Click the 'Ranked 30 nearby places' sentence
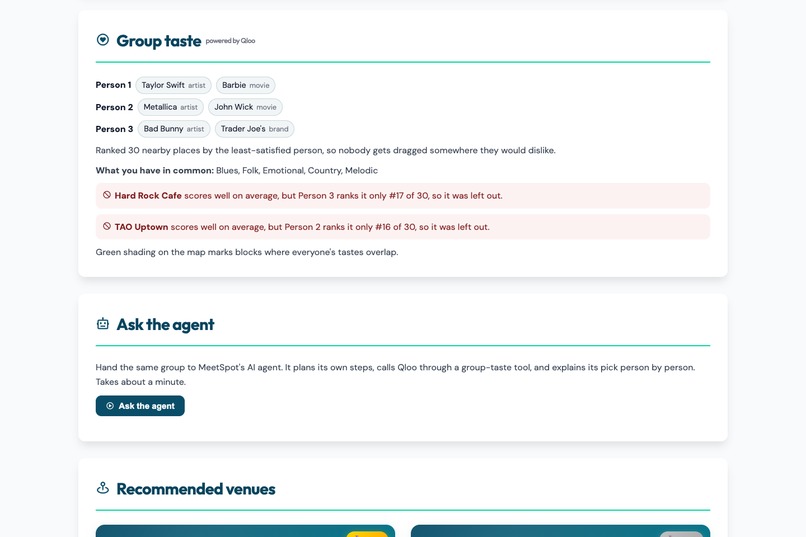 325,150
